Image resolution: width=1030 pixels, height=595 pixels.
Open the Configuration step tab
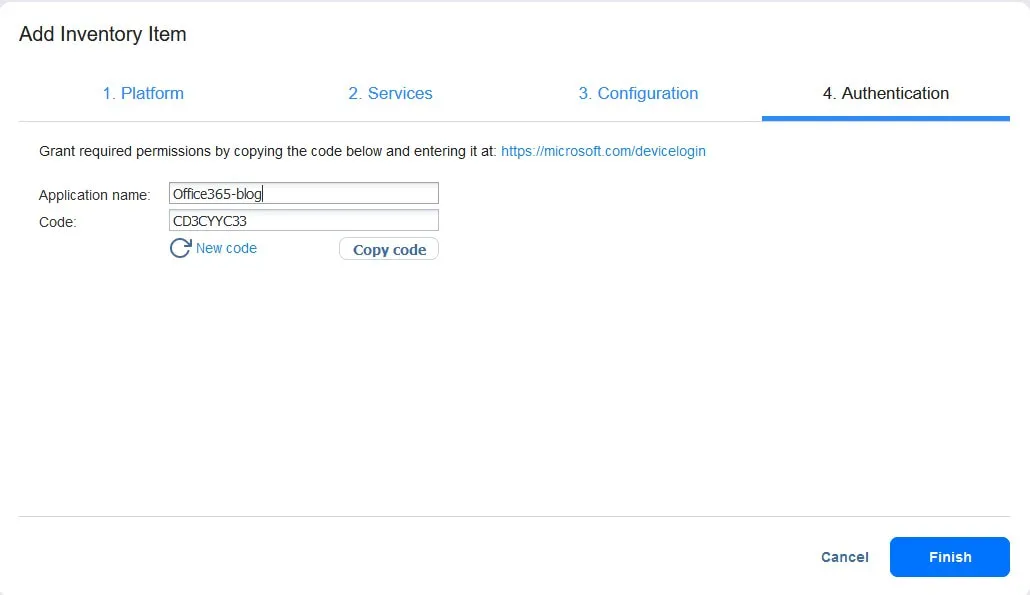pos(638,93)
